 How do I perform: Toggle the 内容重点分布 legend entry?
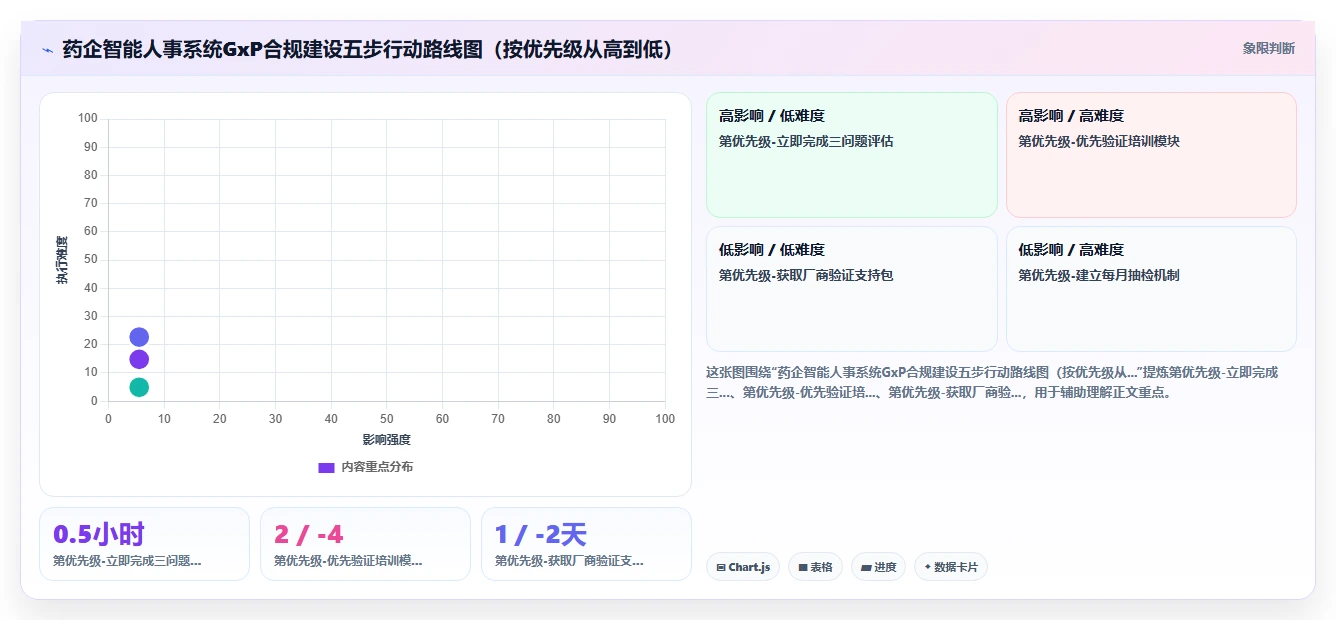[365, 467]
